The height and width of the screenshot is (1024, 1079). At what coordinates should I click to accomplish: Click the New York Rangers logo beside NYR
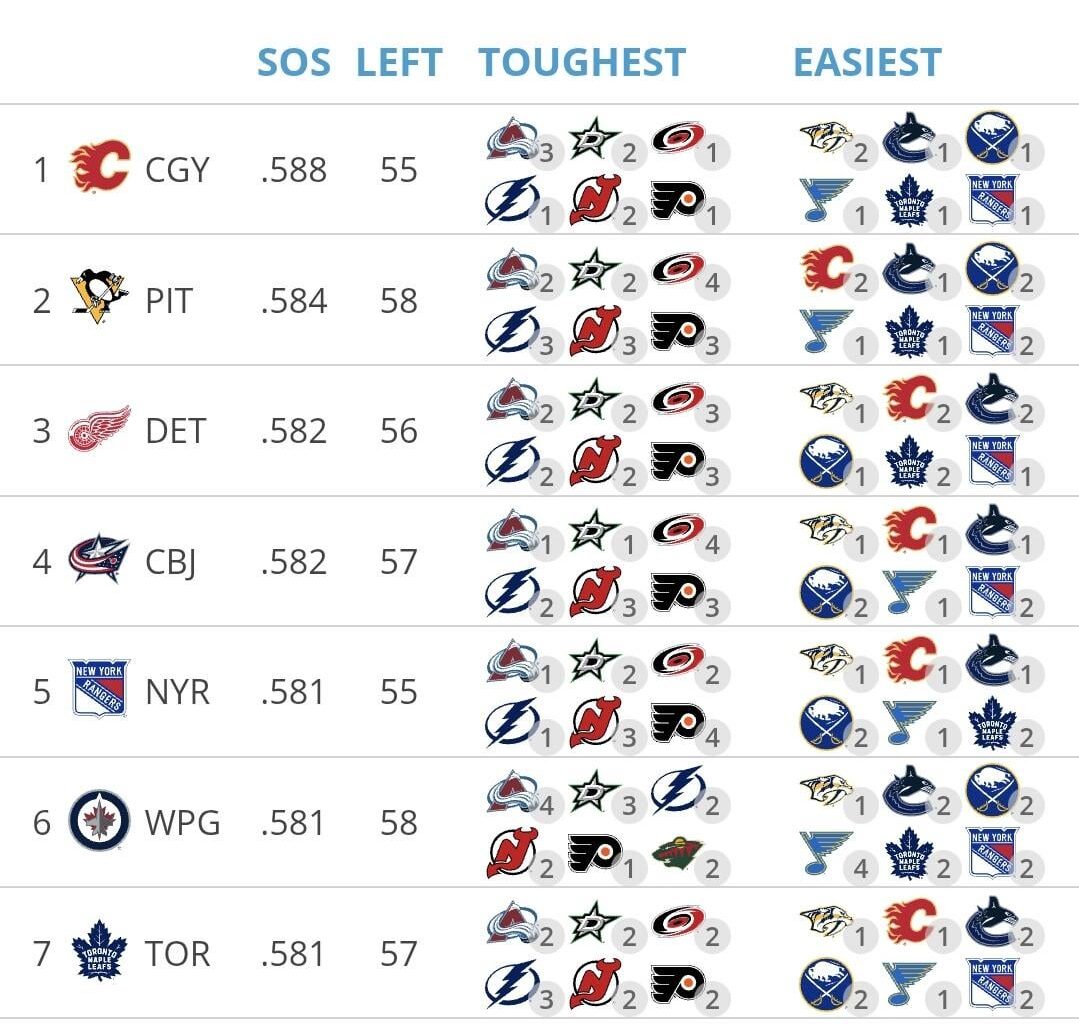(100, 691)
